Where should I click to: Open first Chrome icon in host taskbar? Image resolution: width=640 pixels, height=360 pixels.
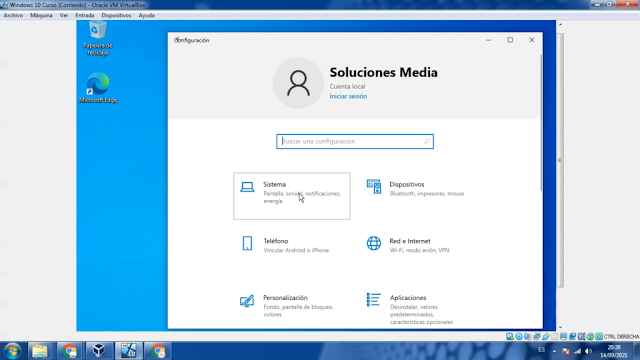coord(69,351)
